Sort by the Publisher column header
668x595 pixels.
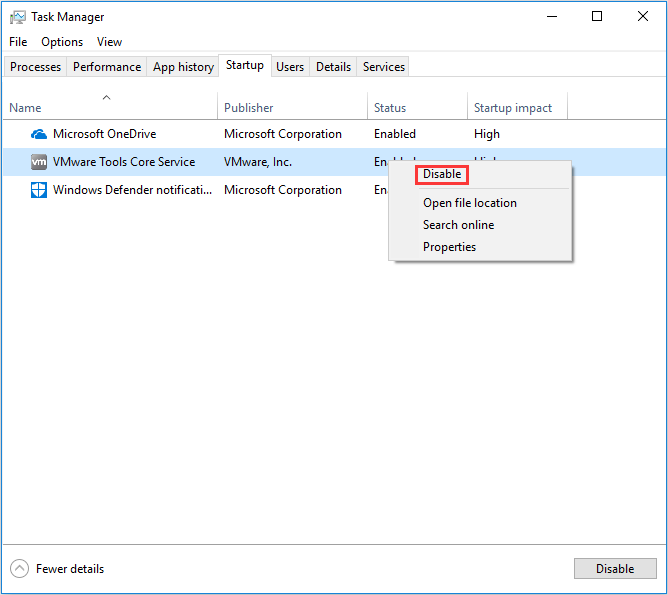[x=292, y=108]
